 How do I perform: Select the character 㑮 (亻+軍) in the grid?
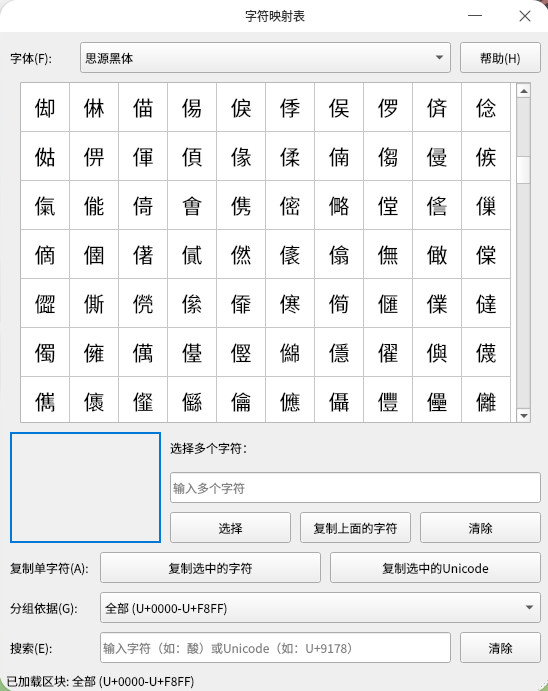pos(143,156)
